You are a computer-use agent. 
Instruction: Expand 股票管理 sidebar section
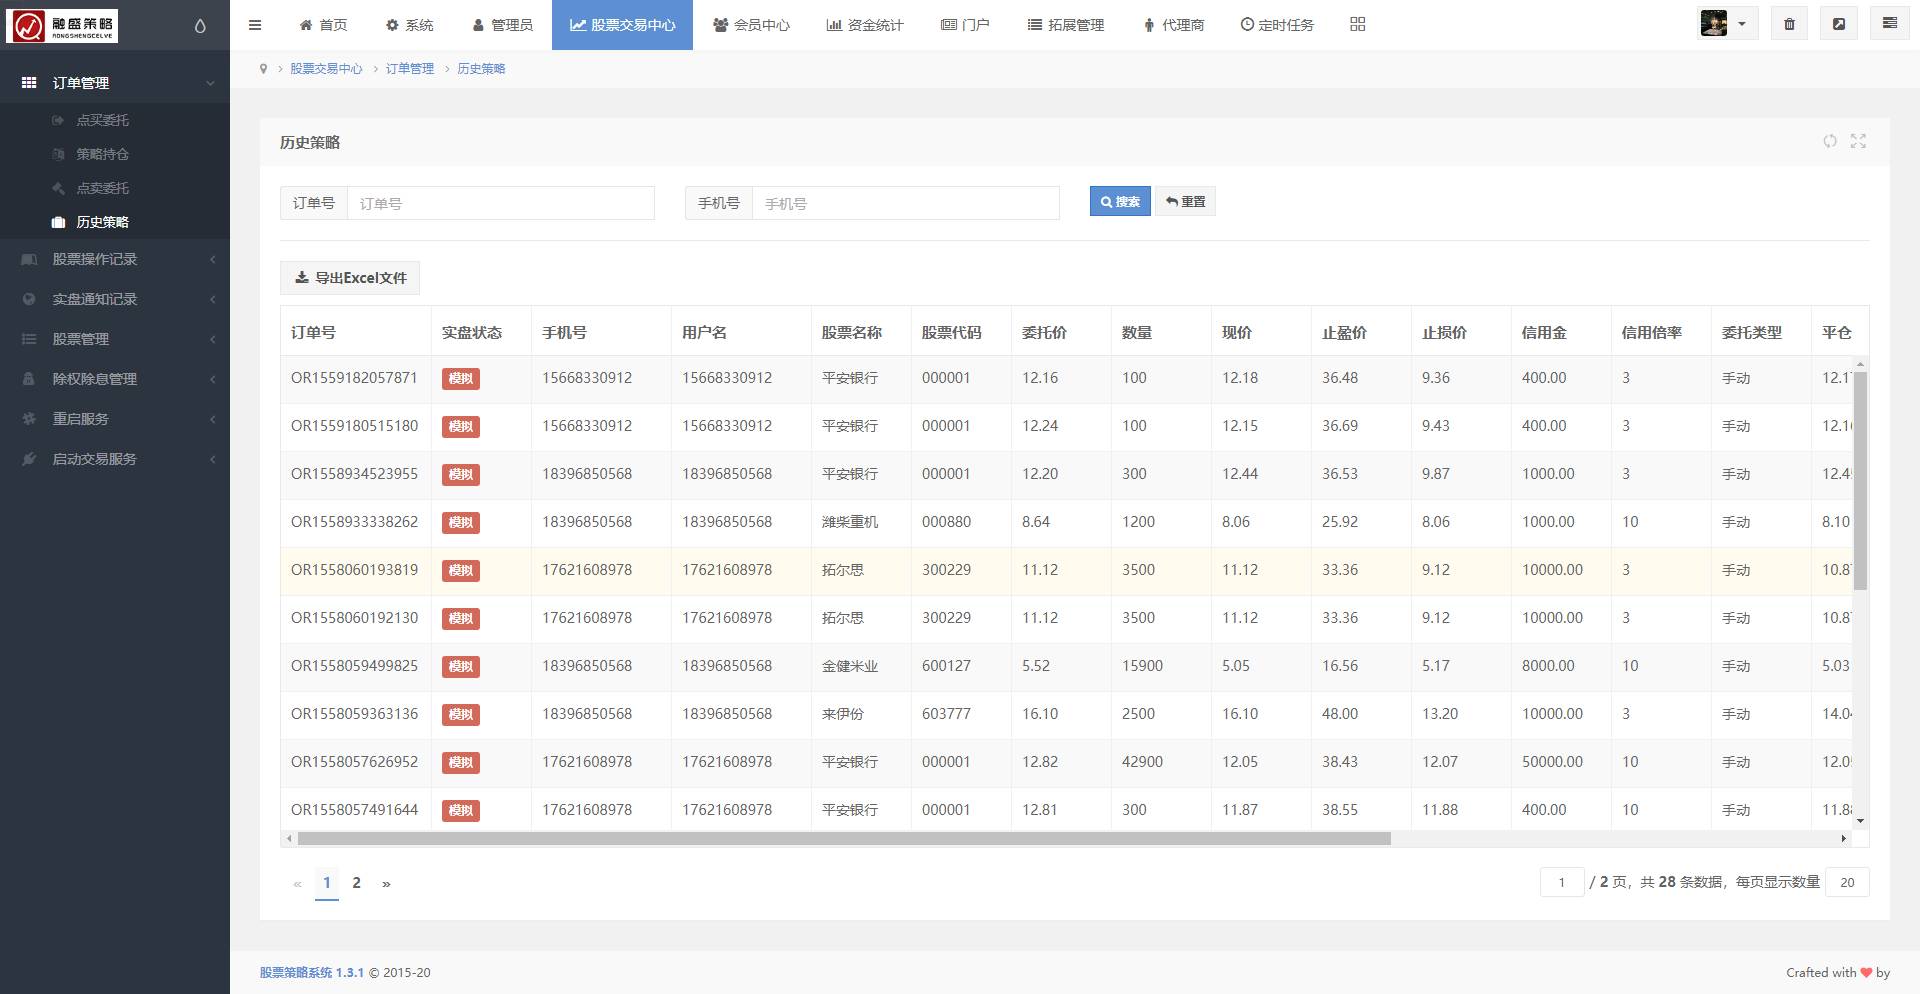pos(115,339)
